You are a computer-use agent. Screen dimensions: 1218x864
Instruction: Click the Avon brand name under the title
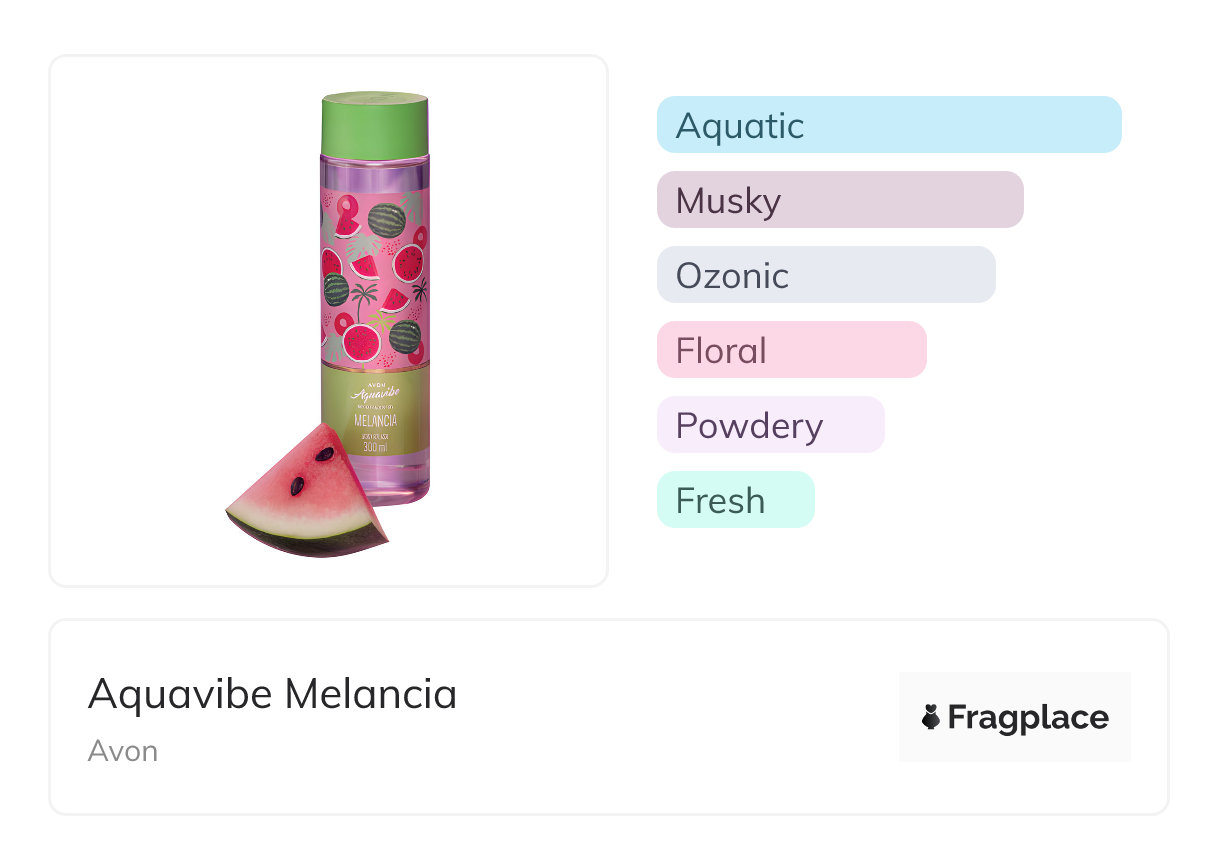tap(123, 751)
